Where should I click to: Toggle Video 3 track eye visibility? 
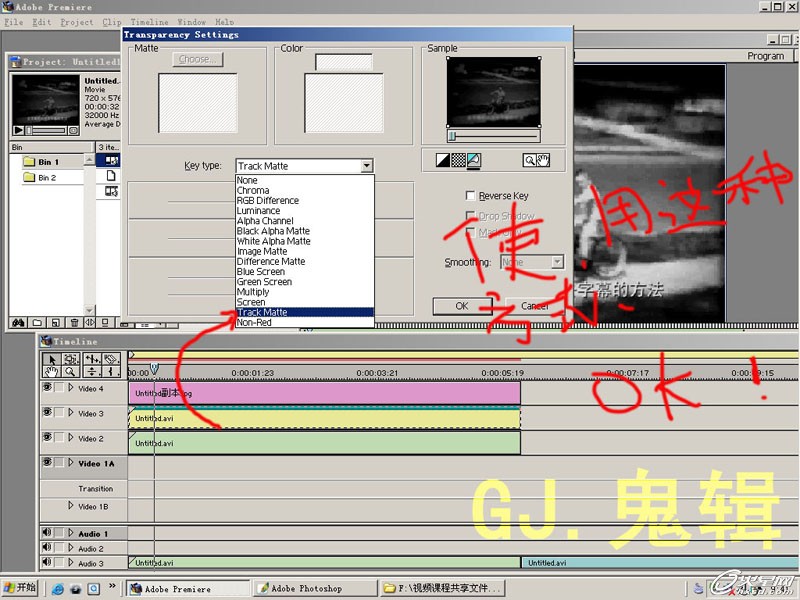[47, 412]
